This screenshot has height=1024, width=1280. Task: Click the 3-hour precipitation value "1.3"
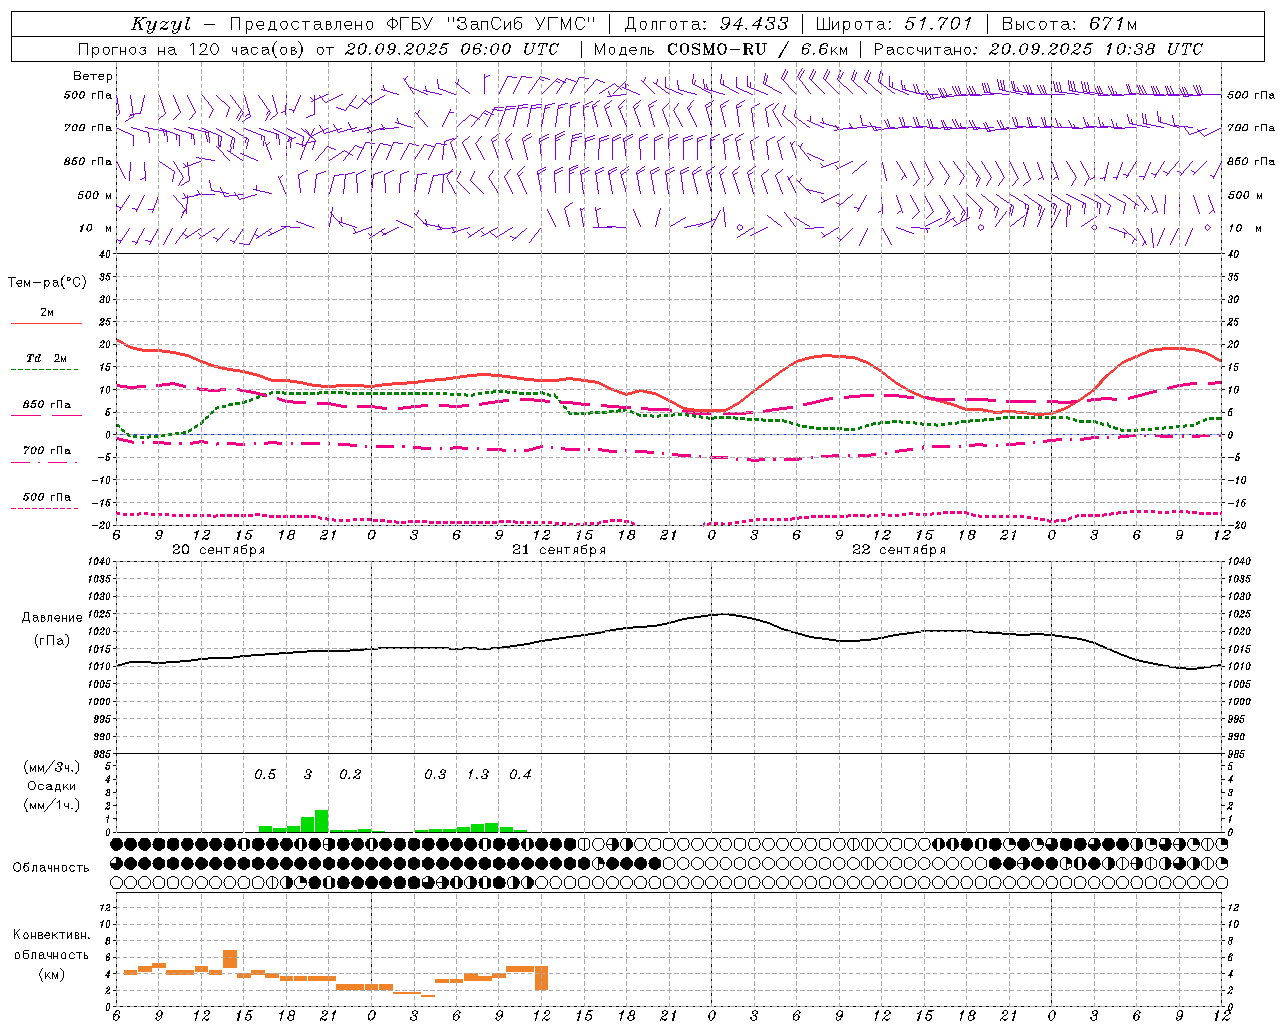[478, 775]
